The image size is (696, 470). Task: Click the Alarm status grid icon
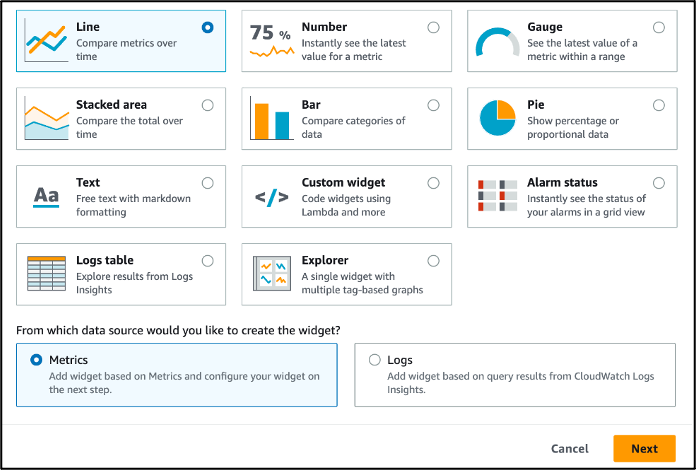point(496,197)
